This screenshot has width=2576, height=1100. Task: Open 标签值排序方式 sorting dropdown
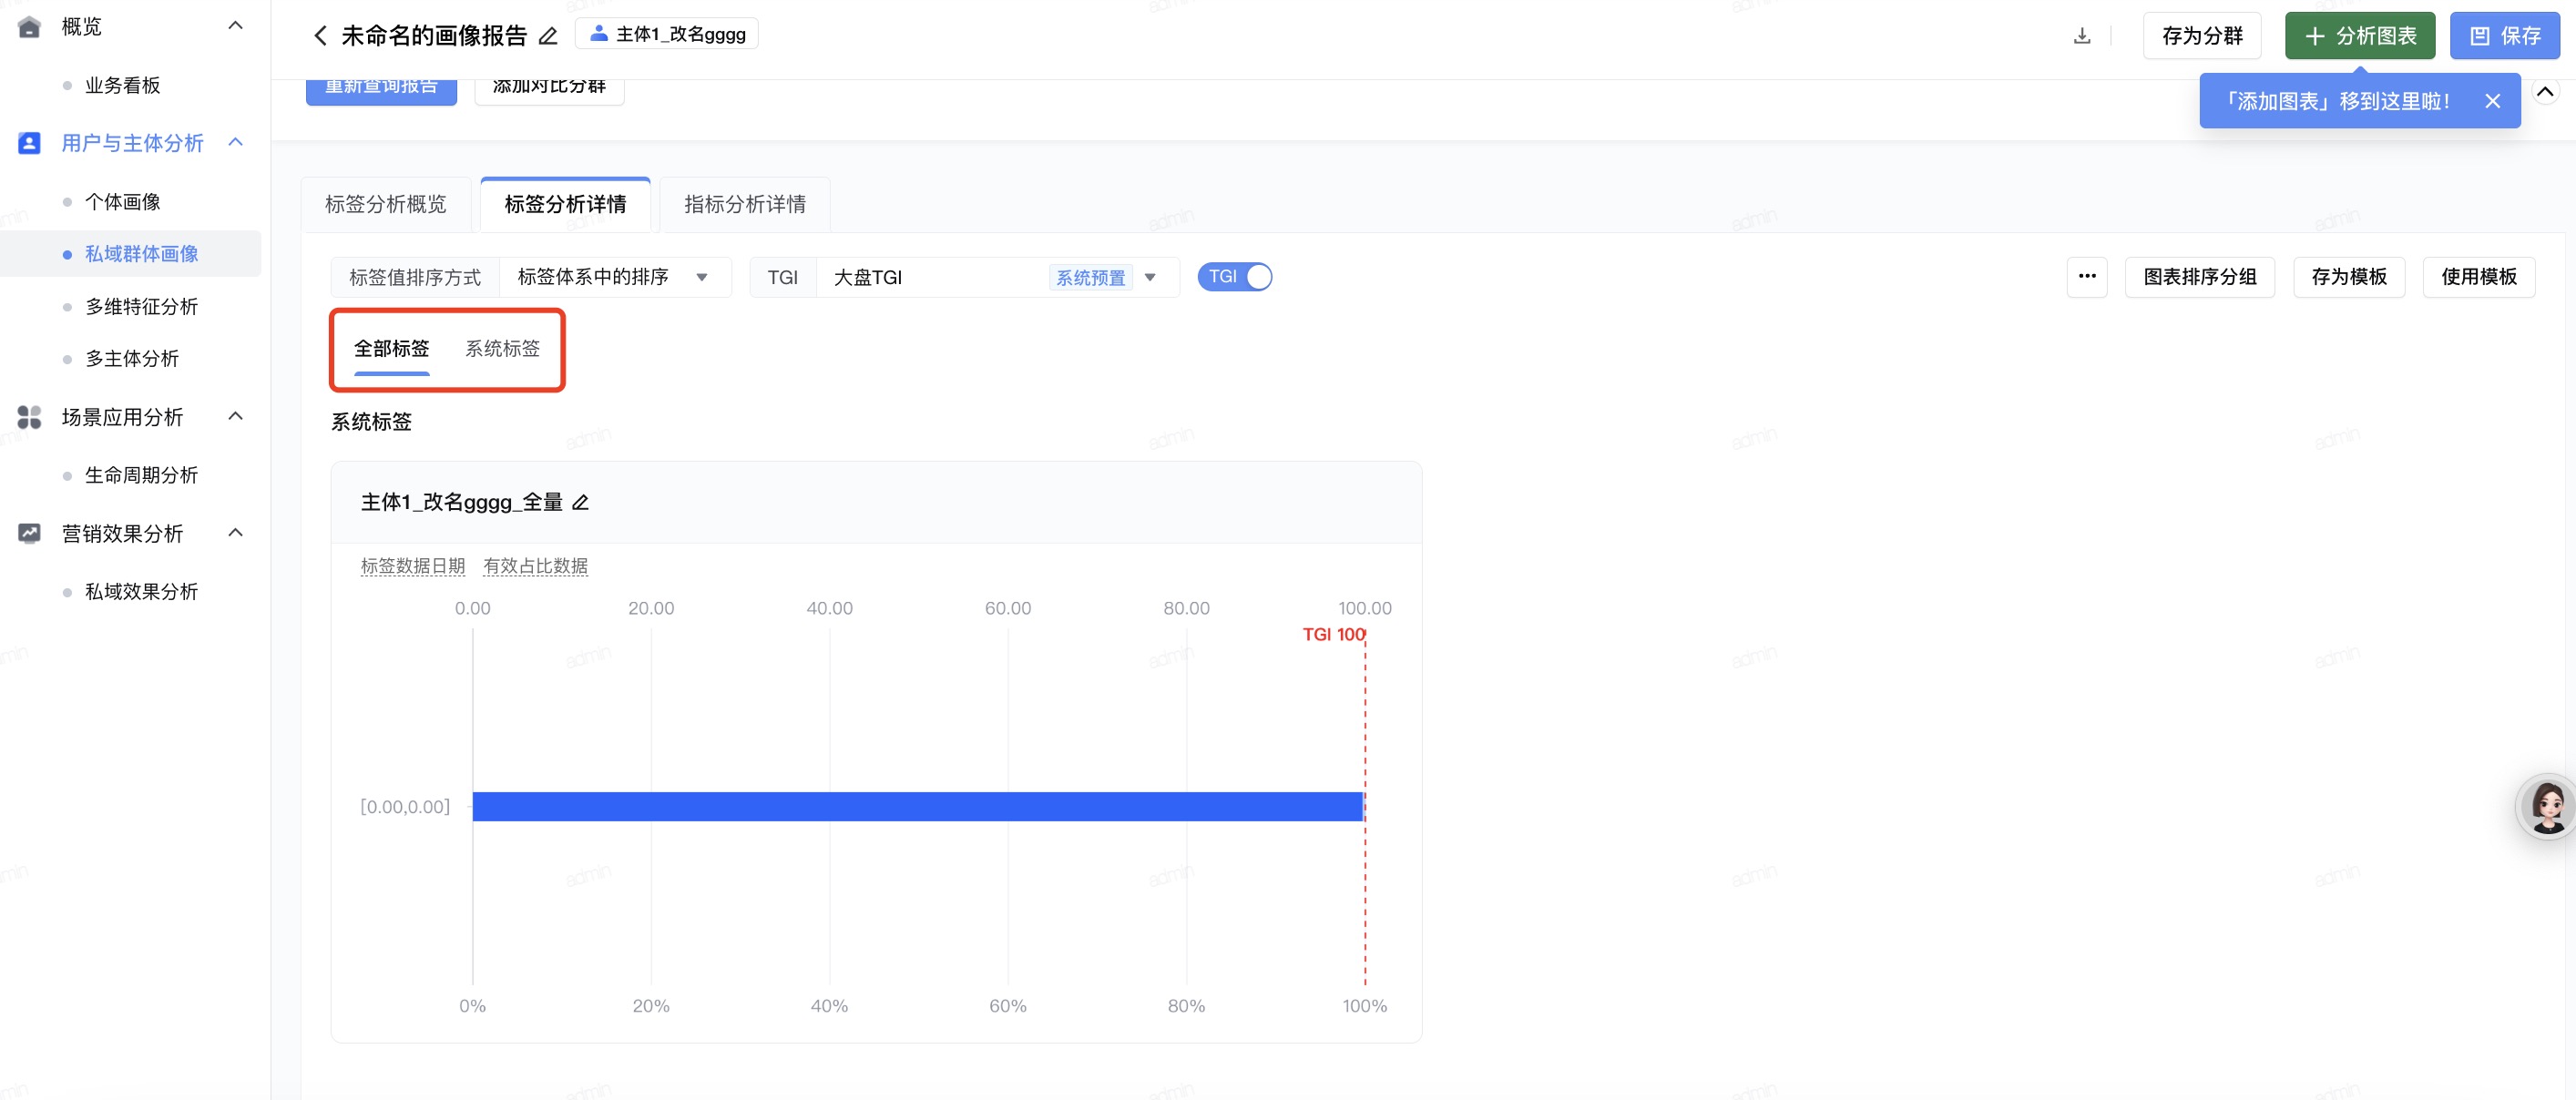pyautogui.click(x=613, y=277)
